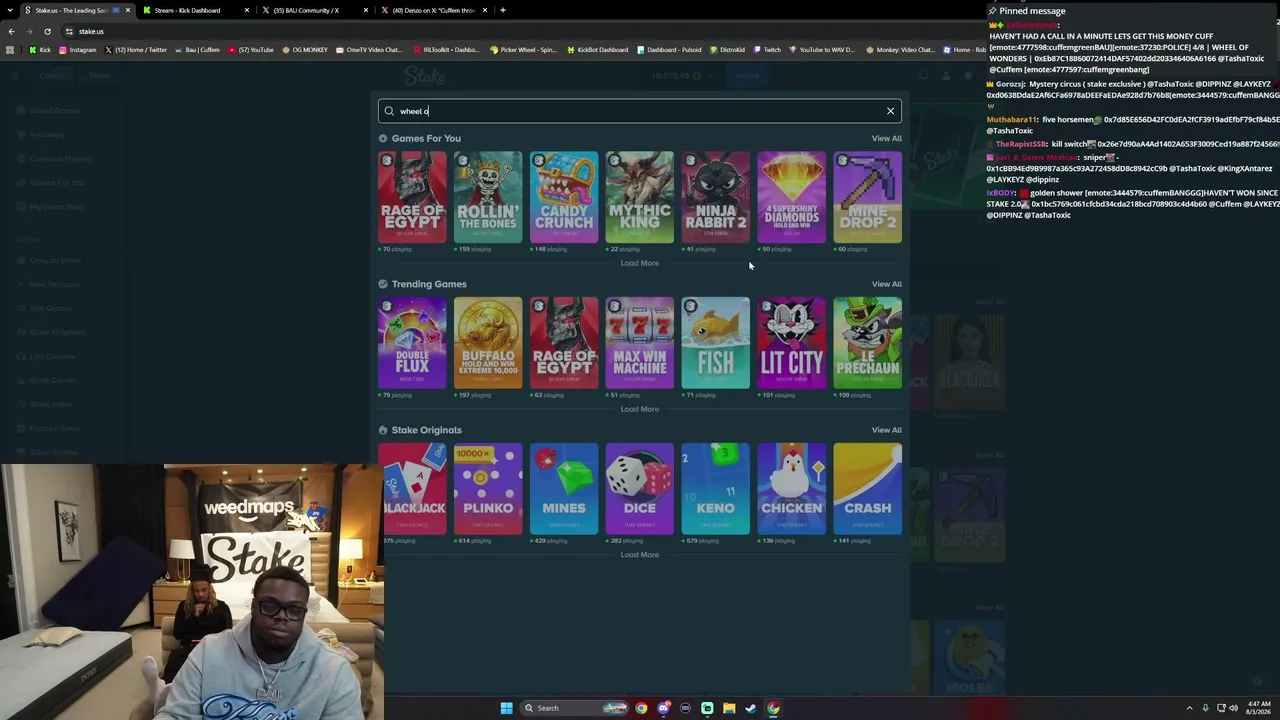Open the YouTube bookmark
This screenshot has width=1280, height=720.
[x=251, y=49]
